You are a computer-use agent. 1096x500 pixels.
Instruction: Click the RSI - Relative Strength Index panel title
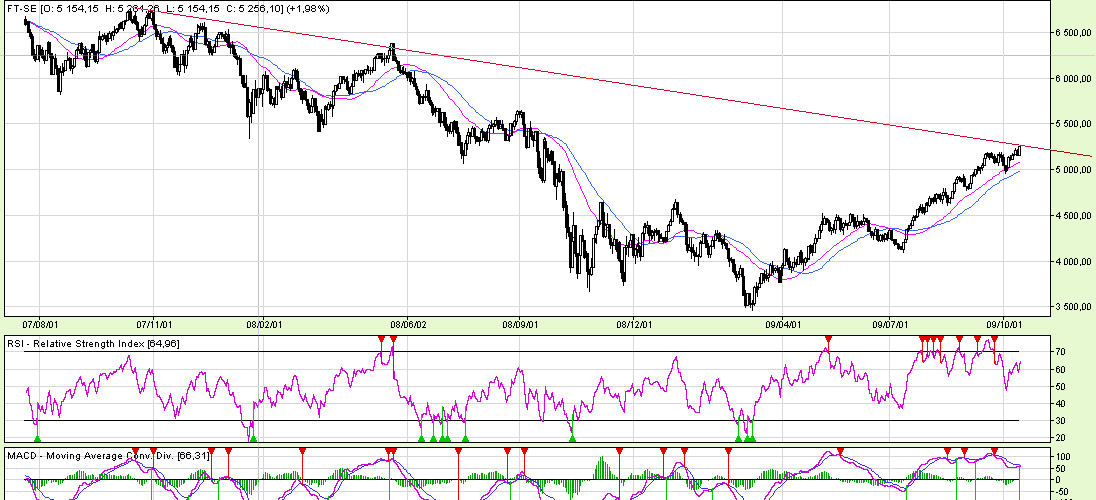[93, 343]
